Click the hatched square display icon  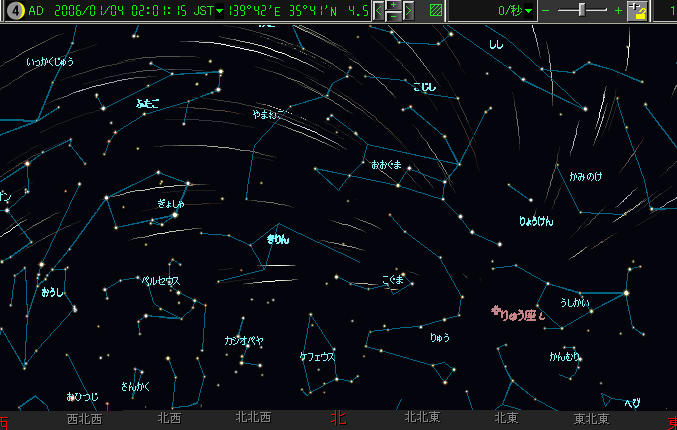coord(435,11)
